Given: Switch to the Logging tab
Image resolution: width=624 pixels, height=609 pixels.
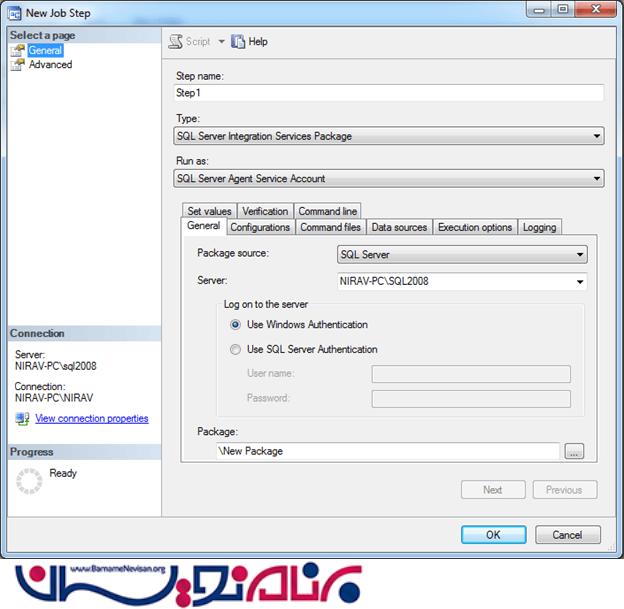Looking at the screenshot, I should (x=540, y=227).
